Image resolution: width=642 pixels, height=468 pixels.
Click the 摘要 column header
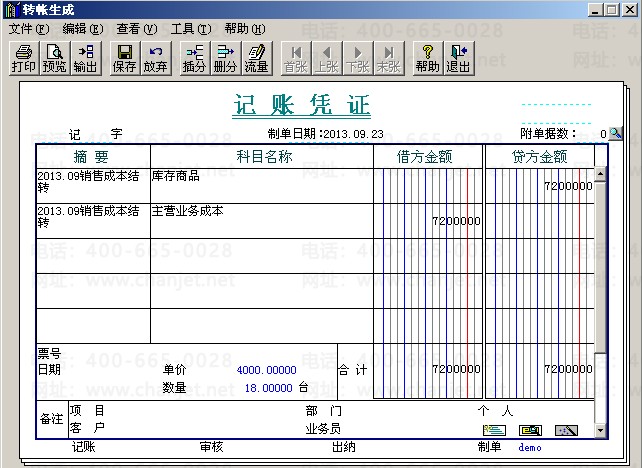(x=91, y=156)
